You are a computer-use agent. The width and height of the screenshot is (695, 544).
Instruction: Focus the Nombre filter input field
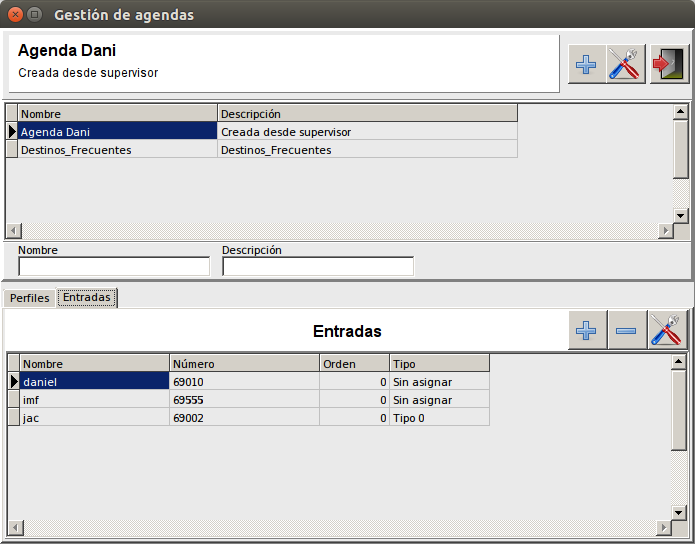114,266
